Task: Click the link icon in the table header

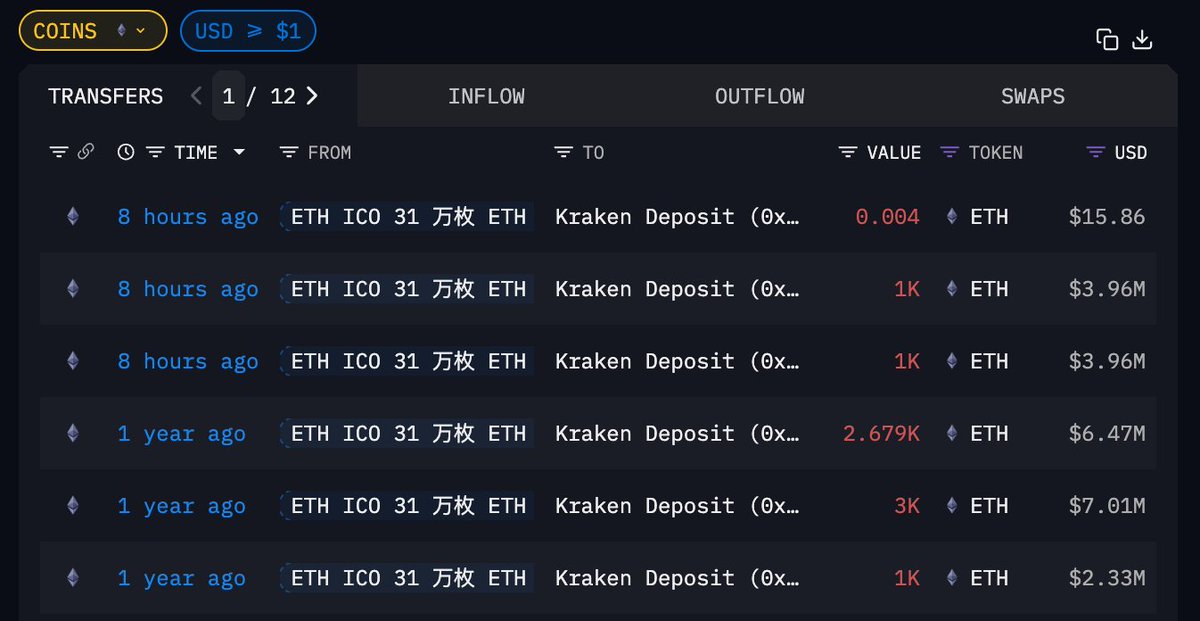Action: coord(86,152)
